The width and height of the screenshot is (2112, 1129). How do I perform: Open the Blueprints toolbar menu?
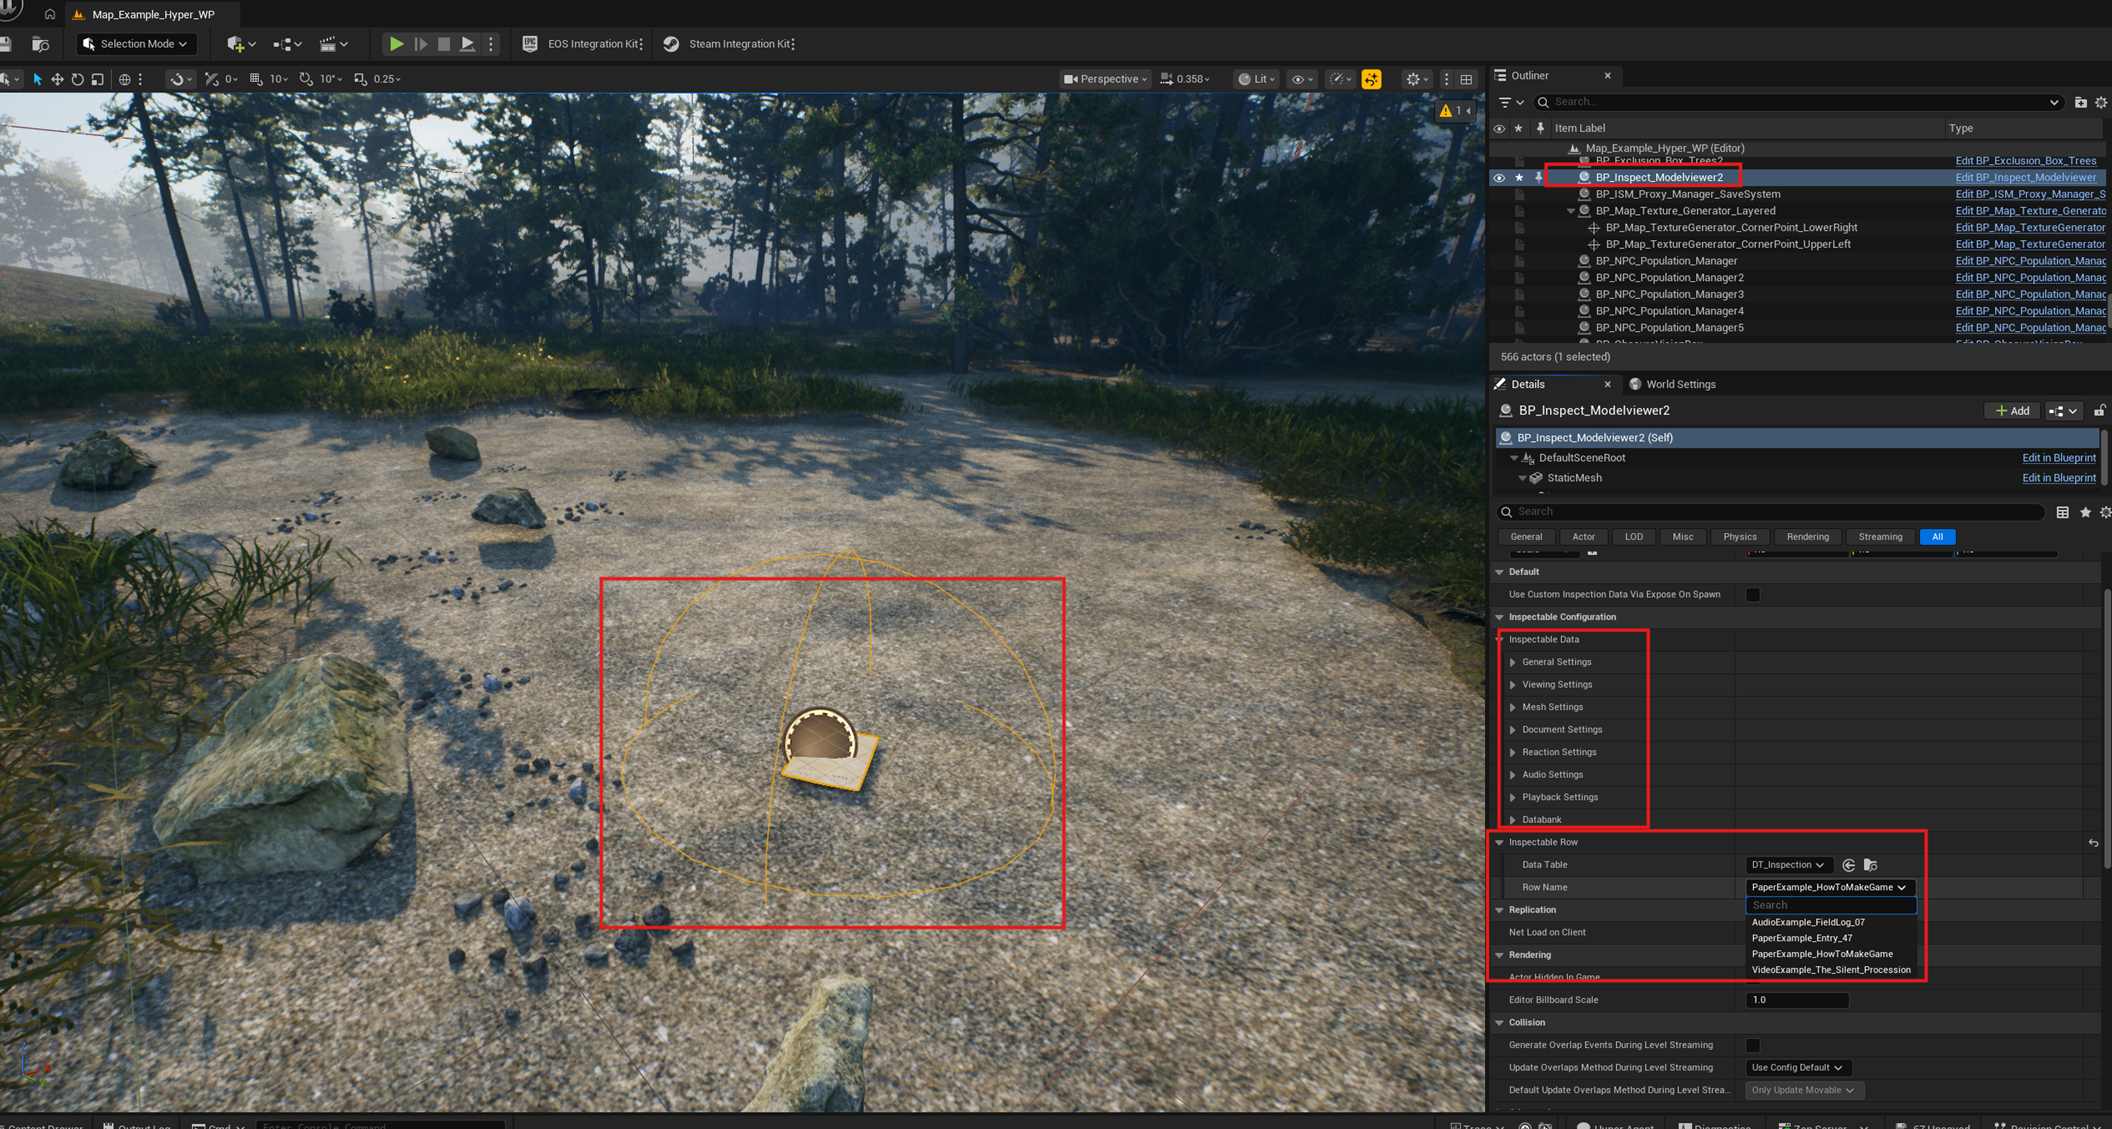pos(287,44)
